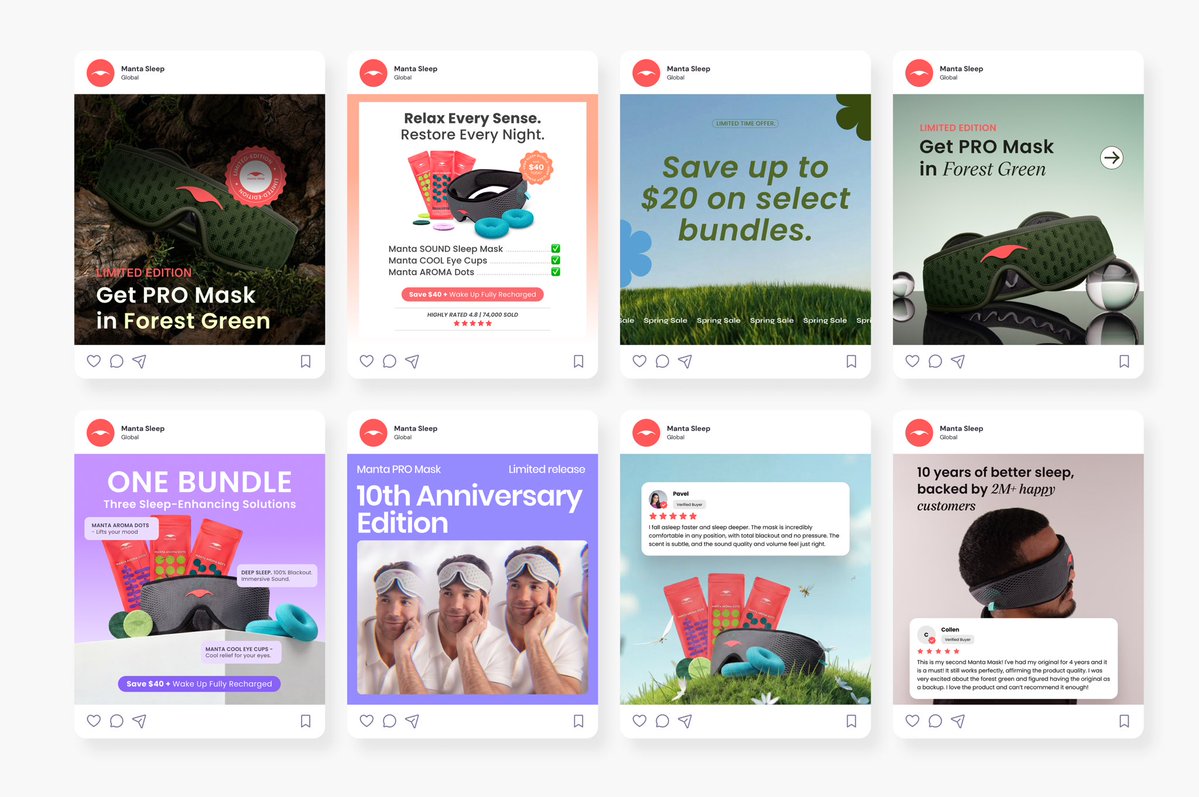
Task: Like the Pavel review post
Action: pyautogui.click(x=639, y=721)
